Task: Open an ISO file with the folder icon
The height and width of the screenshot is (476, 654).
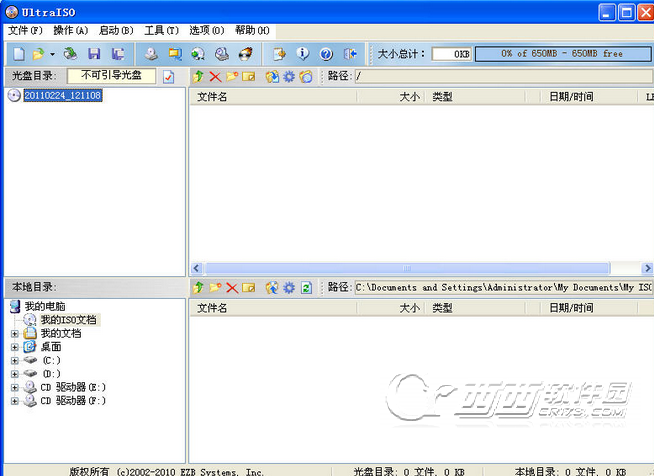Action: (x=38, y=54)
